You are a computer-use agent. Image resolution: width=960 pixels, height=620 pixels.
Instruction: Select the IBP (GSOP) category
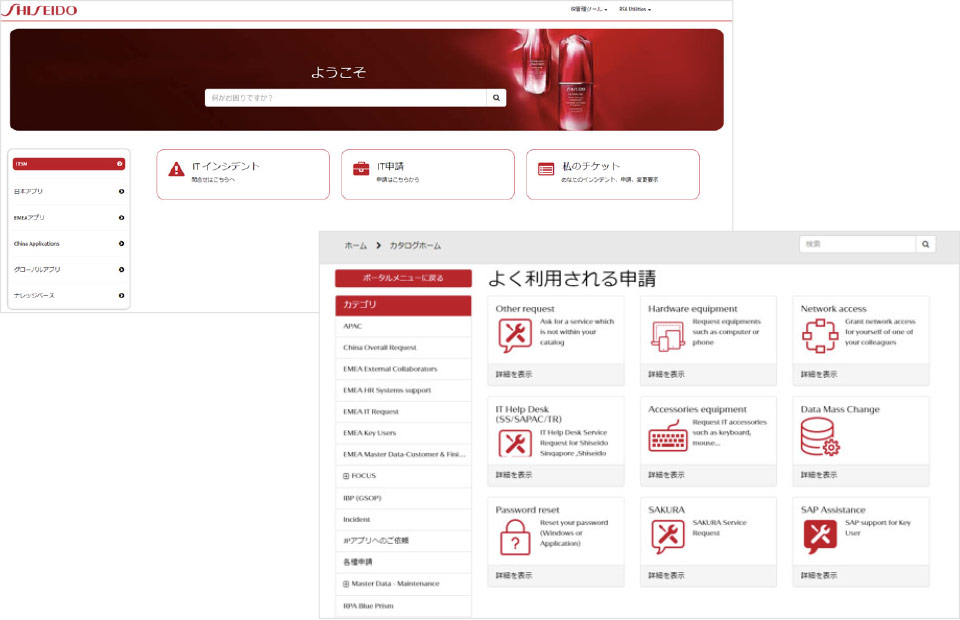click(x=403, y=498)
